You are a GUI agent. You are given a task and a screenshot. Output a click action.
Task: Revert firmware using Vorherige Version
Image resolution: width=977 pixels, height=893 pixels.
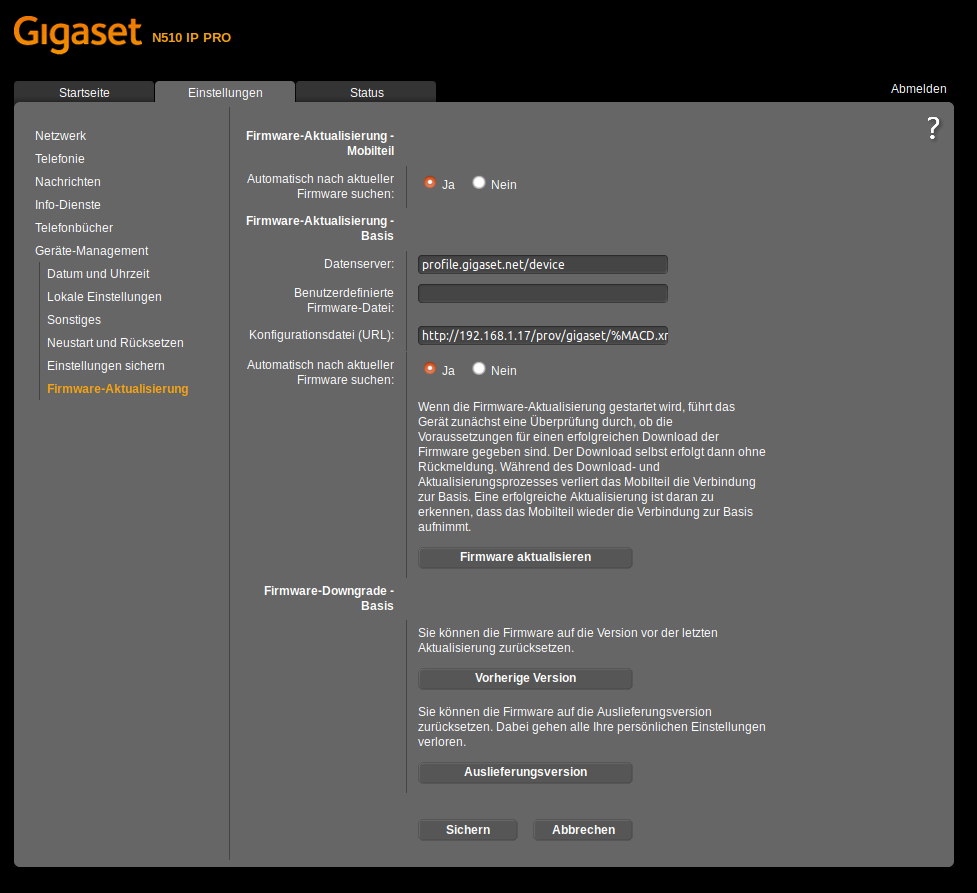coord(524,678)
